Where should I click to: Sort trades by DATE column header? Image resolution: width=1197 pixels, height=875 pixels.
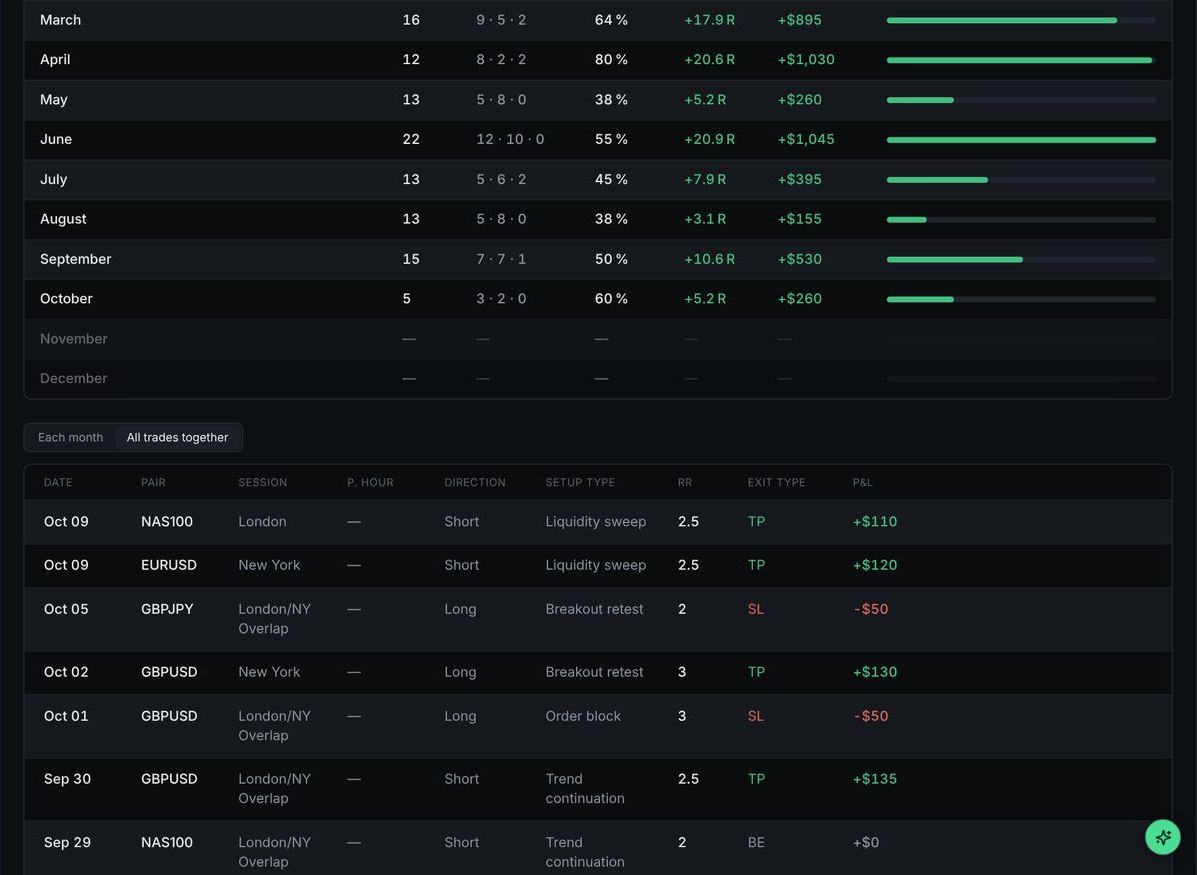(58, 483)
